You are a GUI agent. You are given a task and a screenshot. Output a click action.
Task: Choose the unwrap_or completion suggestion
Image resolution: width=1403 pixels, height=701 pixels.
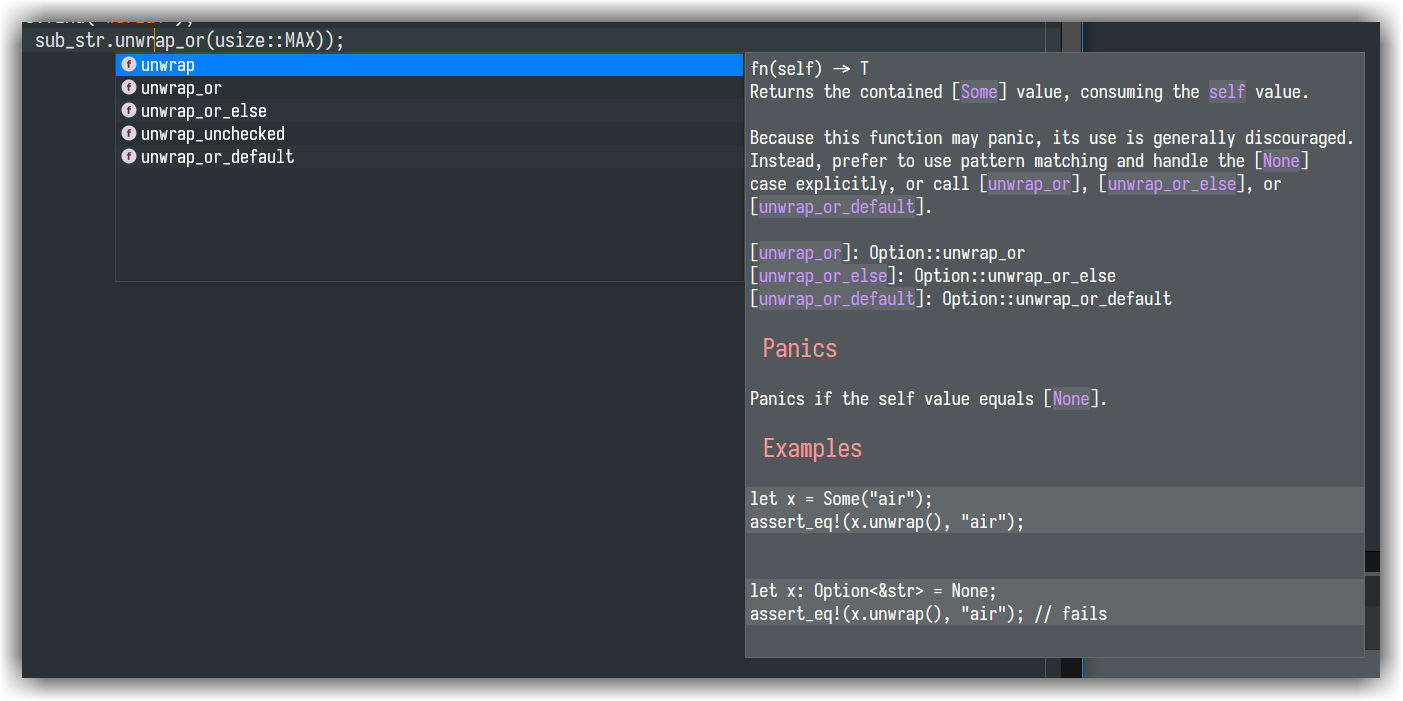click(x=181, y=88)
